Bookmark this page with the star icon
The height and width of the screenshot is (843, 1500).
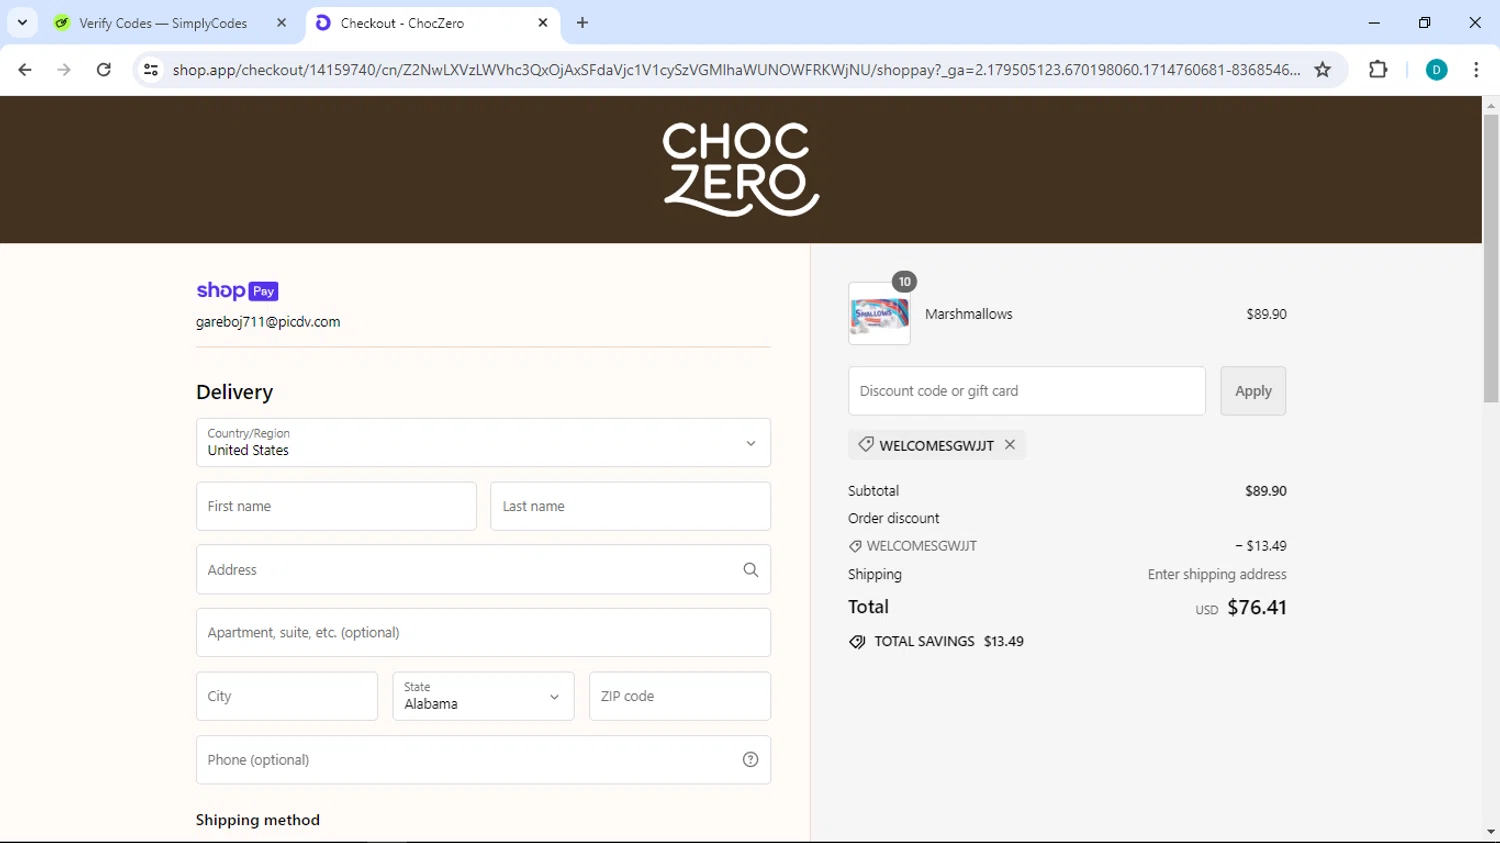(1322, 70)
